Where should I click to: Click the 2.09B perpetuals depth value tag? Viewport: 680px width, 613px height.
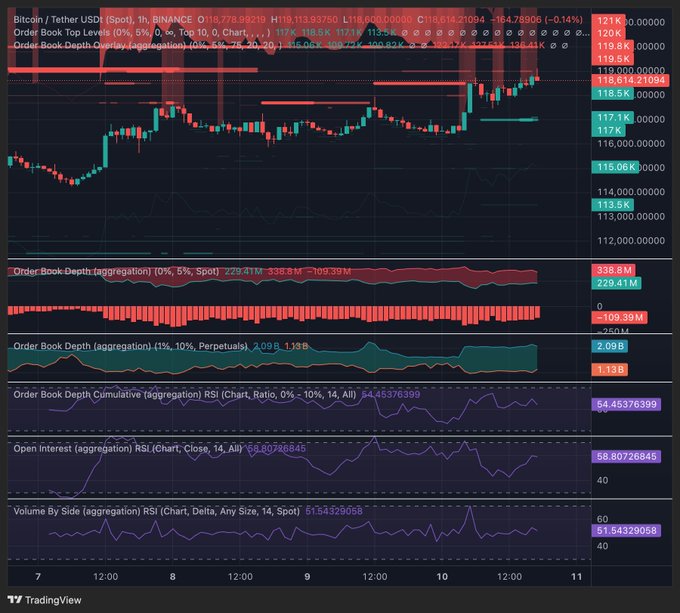tap(610, 346)
